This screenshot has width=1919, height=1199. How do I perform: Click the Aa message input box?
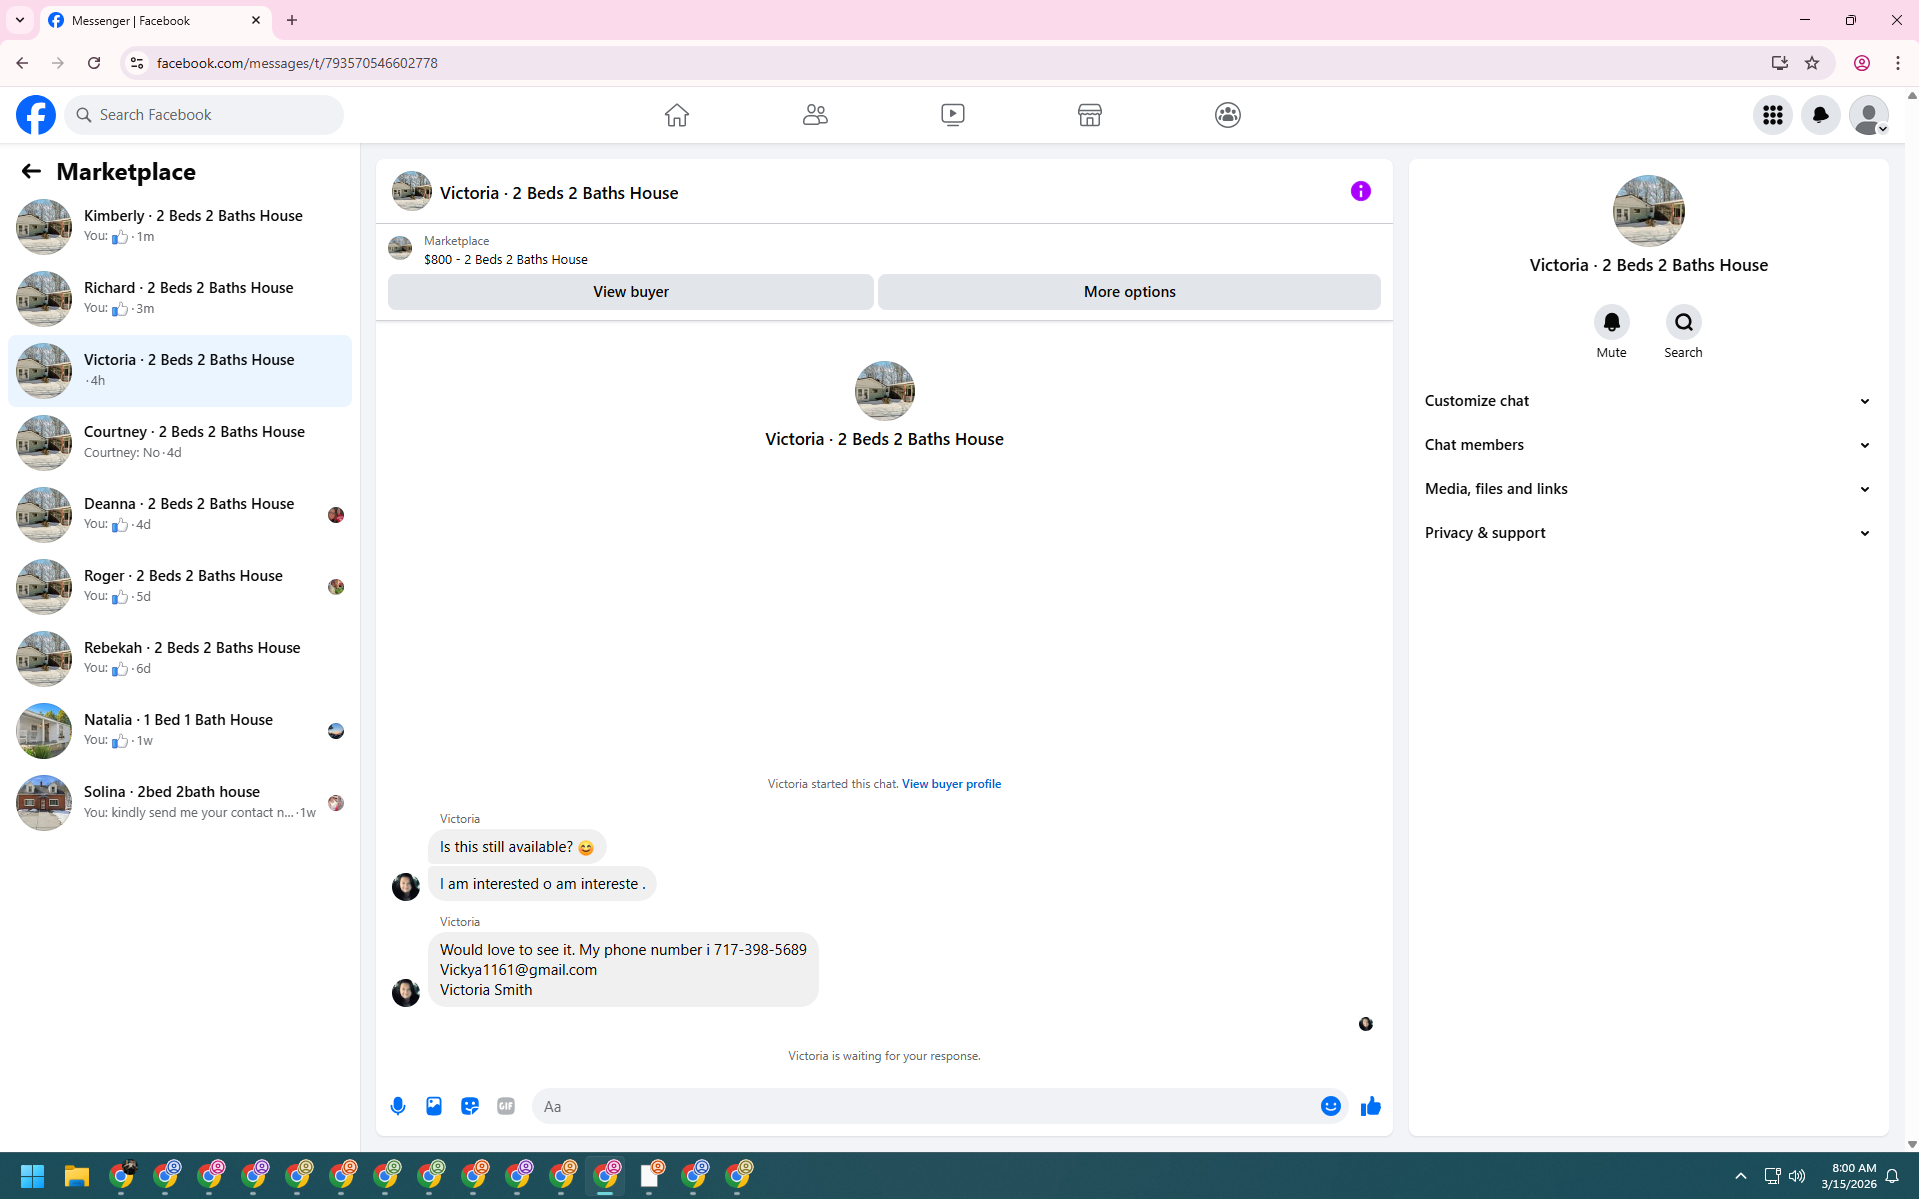[x=925, y=1106]
